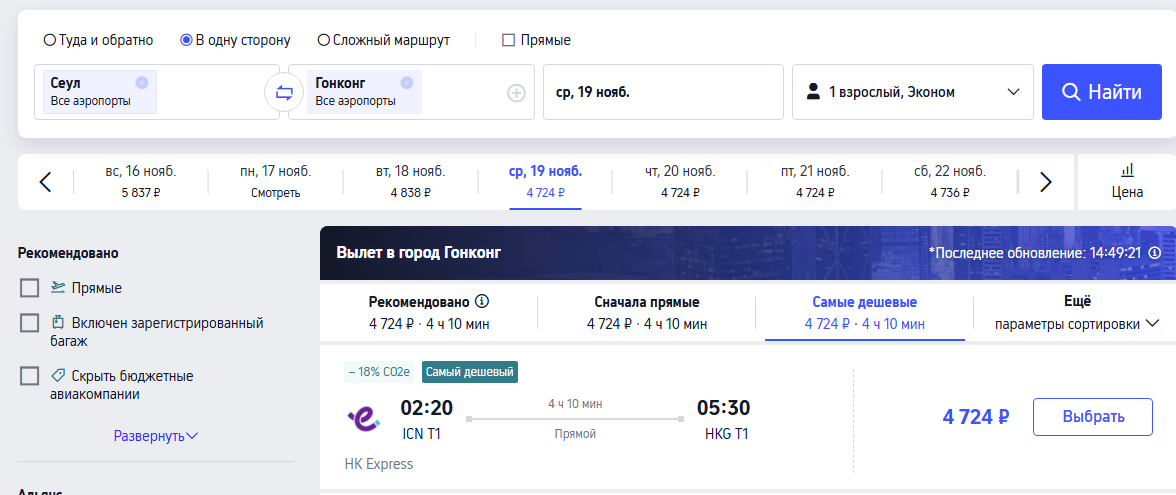
Task: Tick the Прямые checkbox in the search bar
Action: pyautogui.click(x=536, y=40)
